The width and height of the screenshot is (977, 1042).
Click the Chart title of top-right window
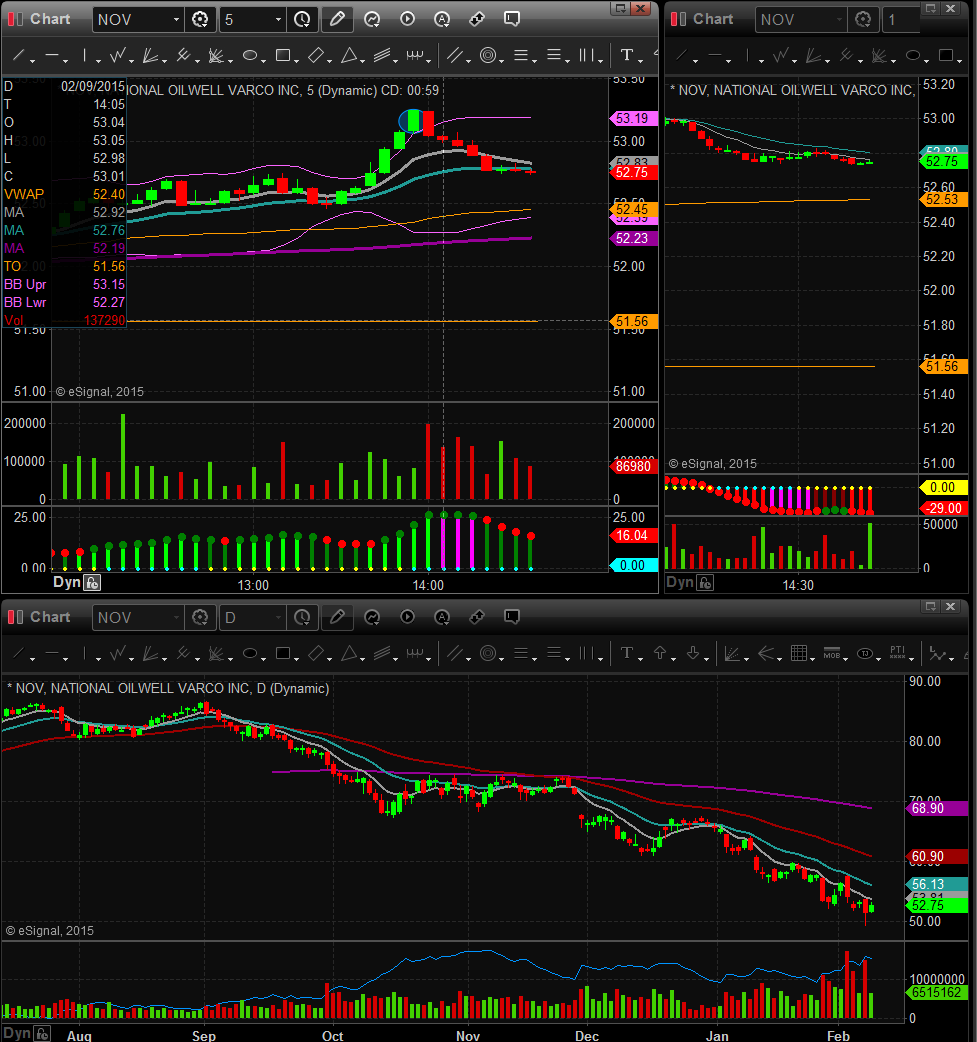713,19
